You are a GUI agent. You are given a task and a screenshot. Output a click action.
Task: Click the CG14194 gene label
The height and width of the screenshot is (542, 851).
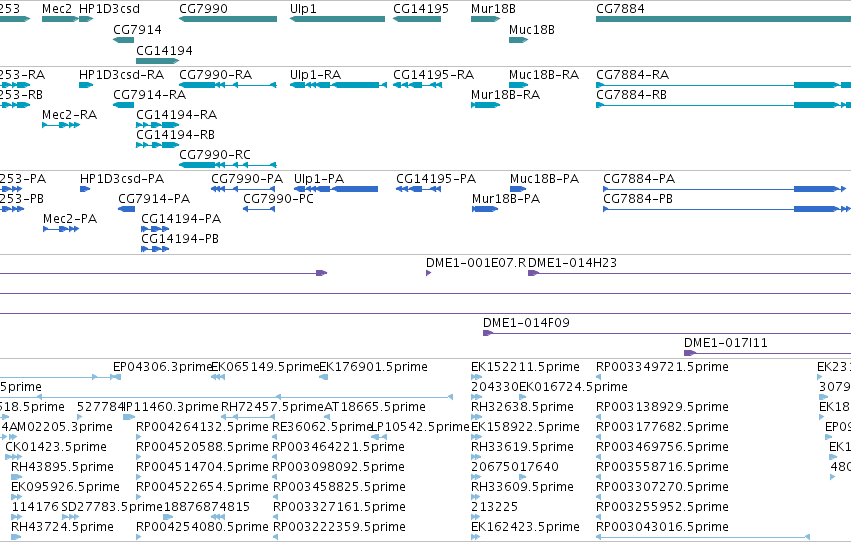[x=164, y=50]
